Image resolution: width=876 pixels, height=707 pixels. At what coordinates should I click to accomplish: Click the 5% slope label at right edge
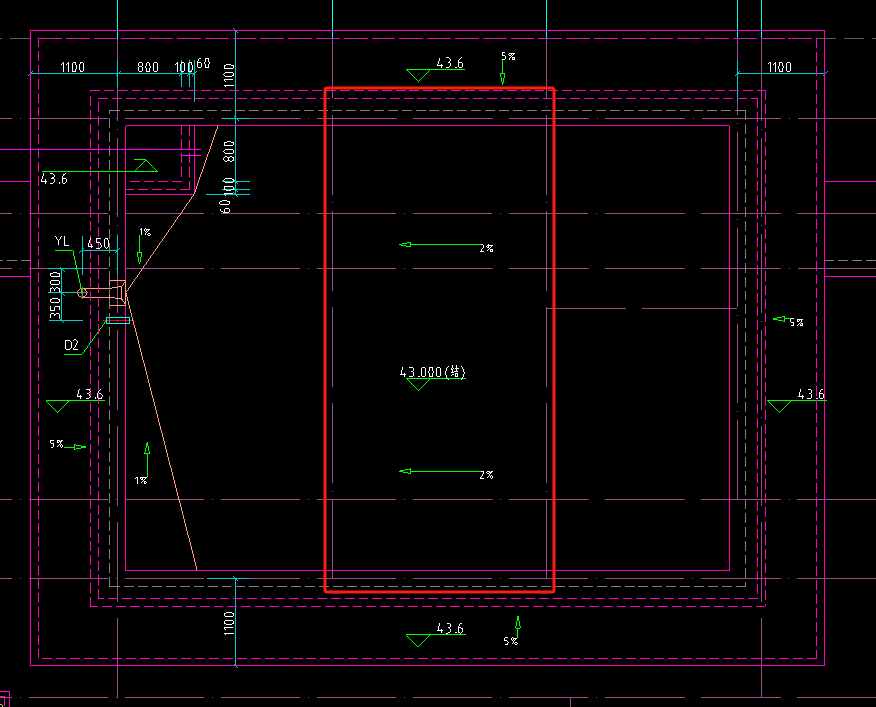pos(796,322)
